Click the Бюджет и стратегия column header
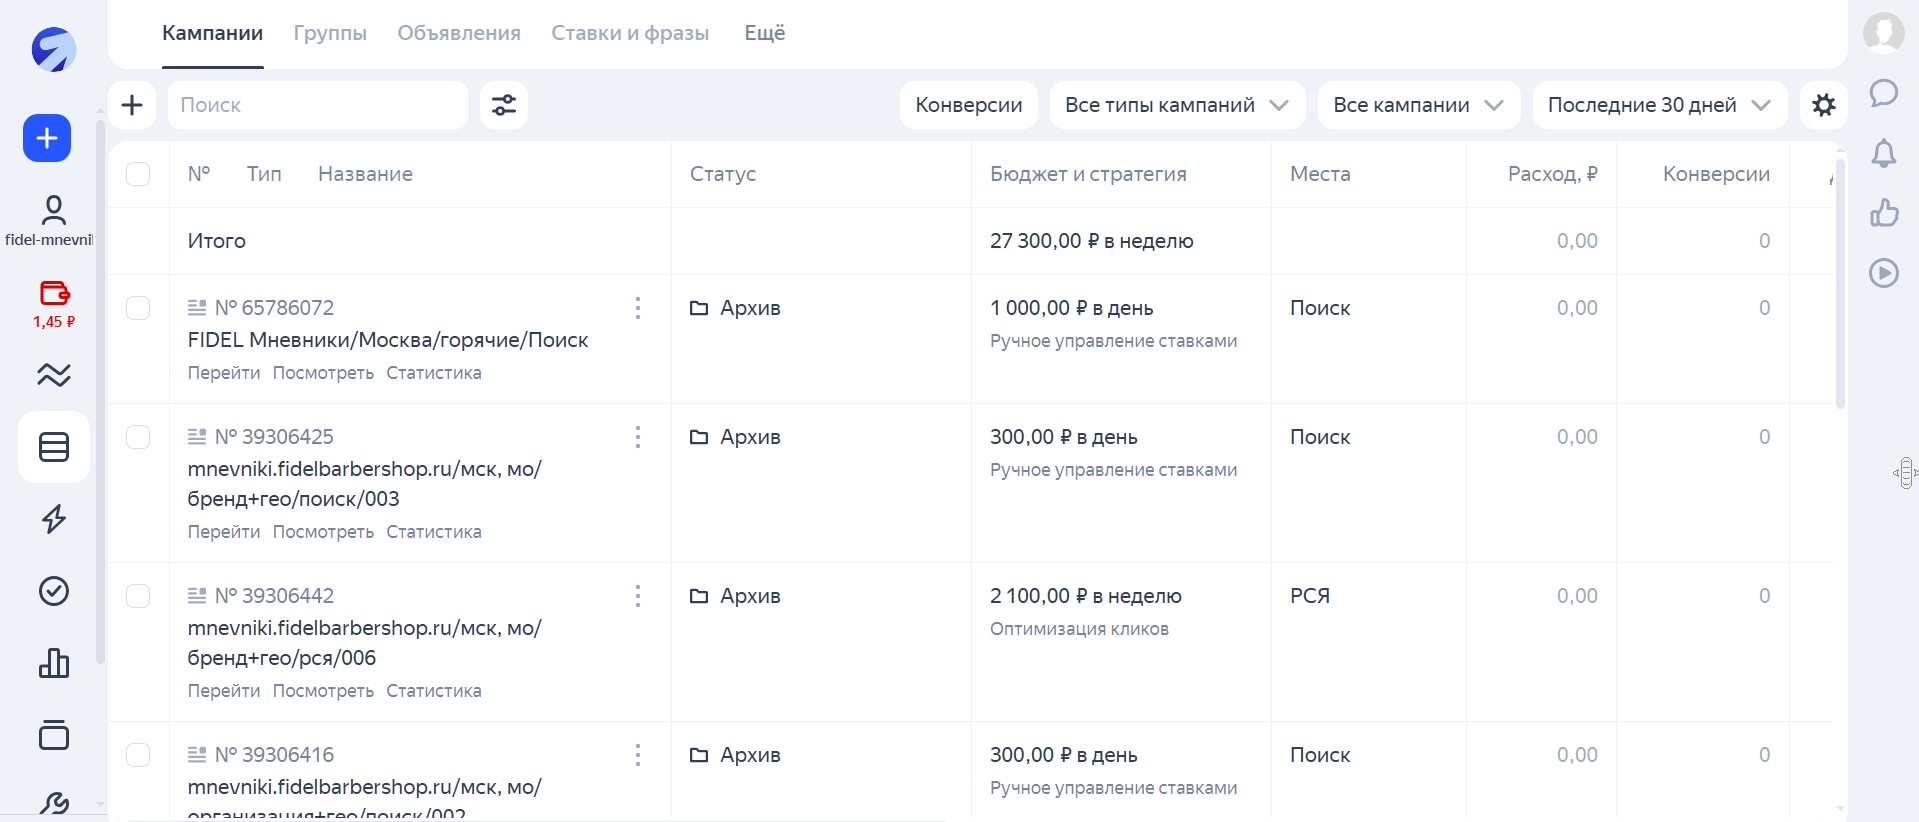This screenshot has width=1919, height=822. (x=1088, y=174)
